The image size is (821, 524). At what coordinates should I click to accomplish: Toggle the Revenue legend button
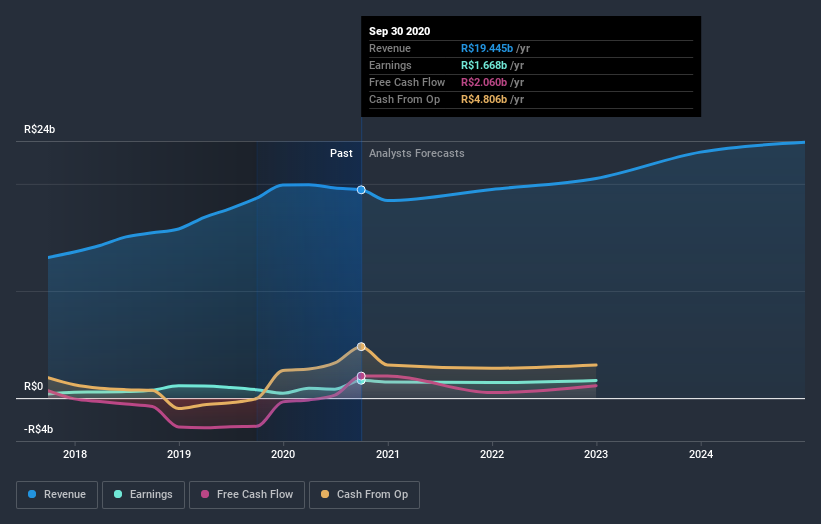57,495
